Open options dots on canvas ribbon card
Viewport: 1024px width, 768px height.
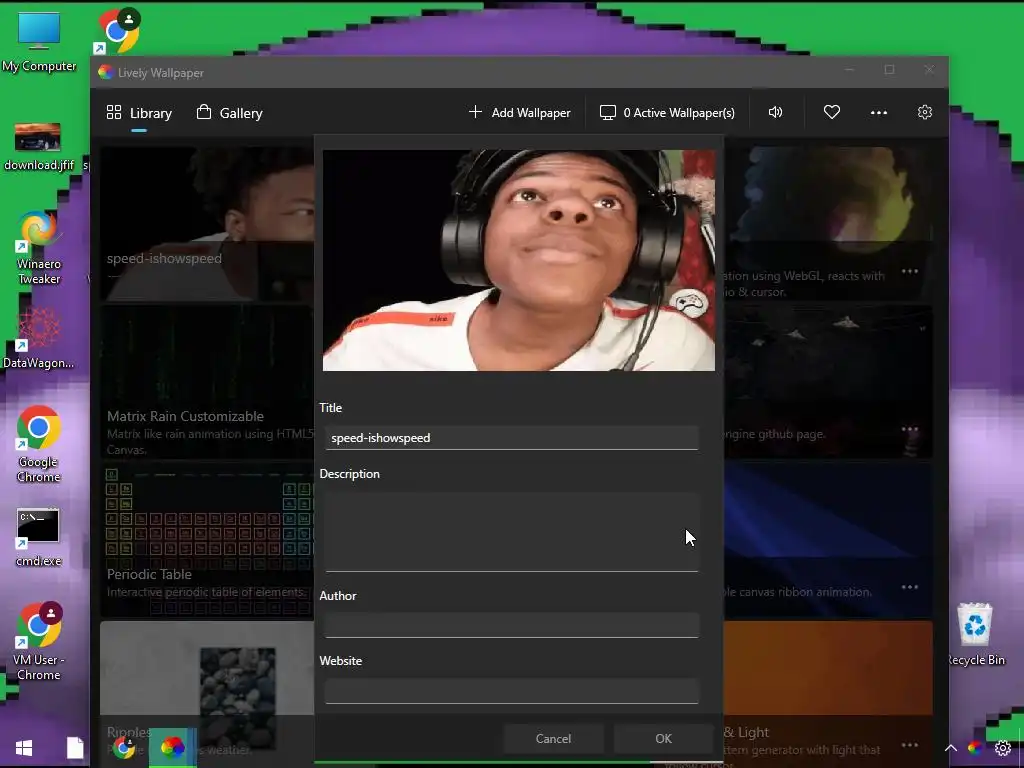(910, 587)
